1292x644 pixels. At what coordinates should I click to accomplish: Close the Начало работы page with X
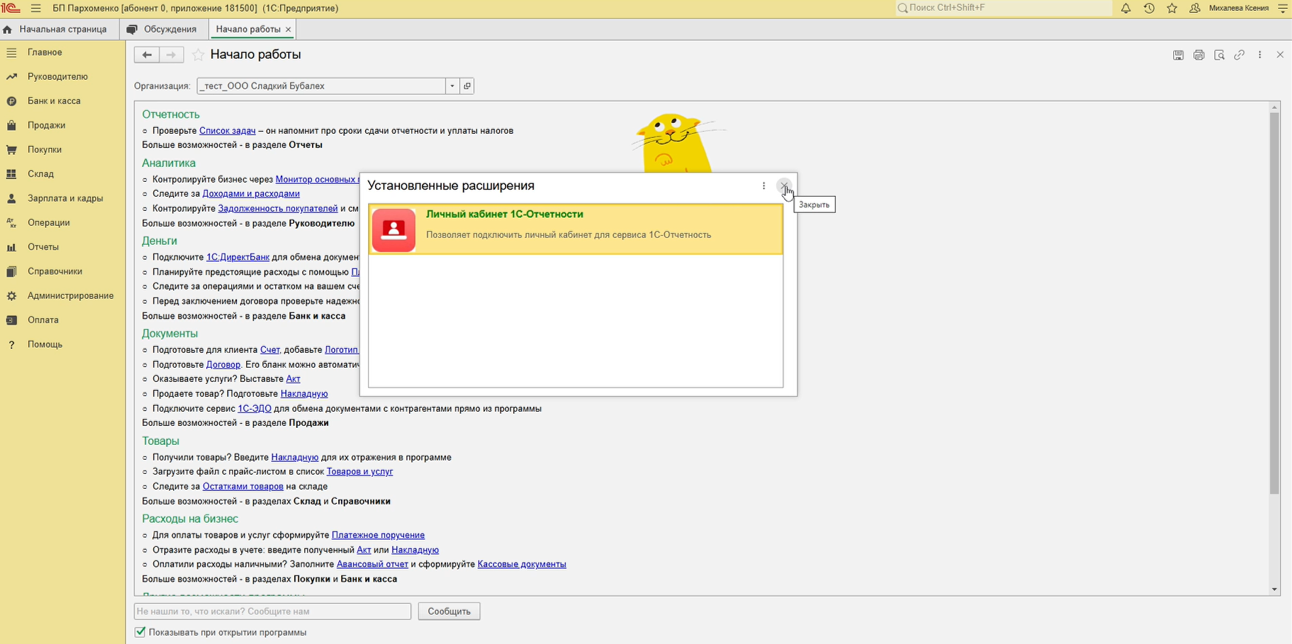[x=1280, y=55]
